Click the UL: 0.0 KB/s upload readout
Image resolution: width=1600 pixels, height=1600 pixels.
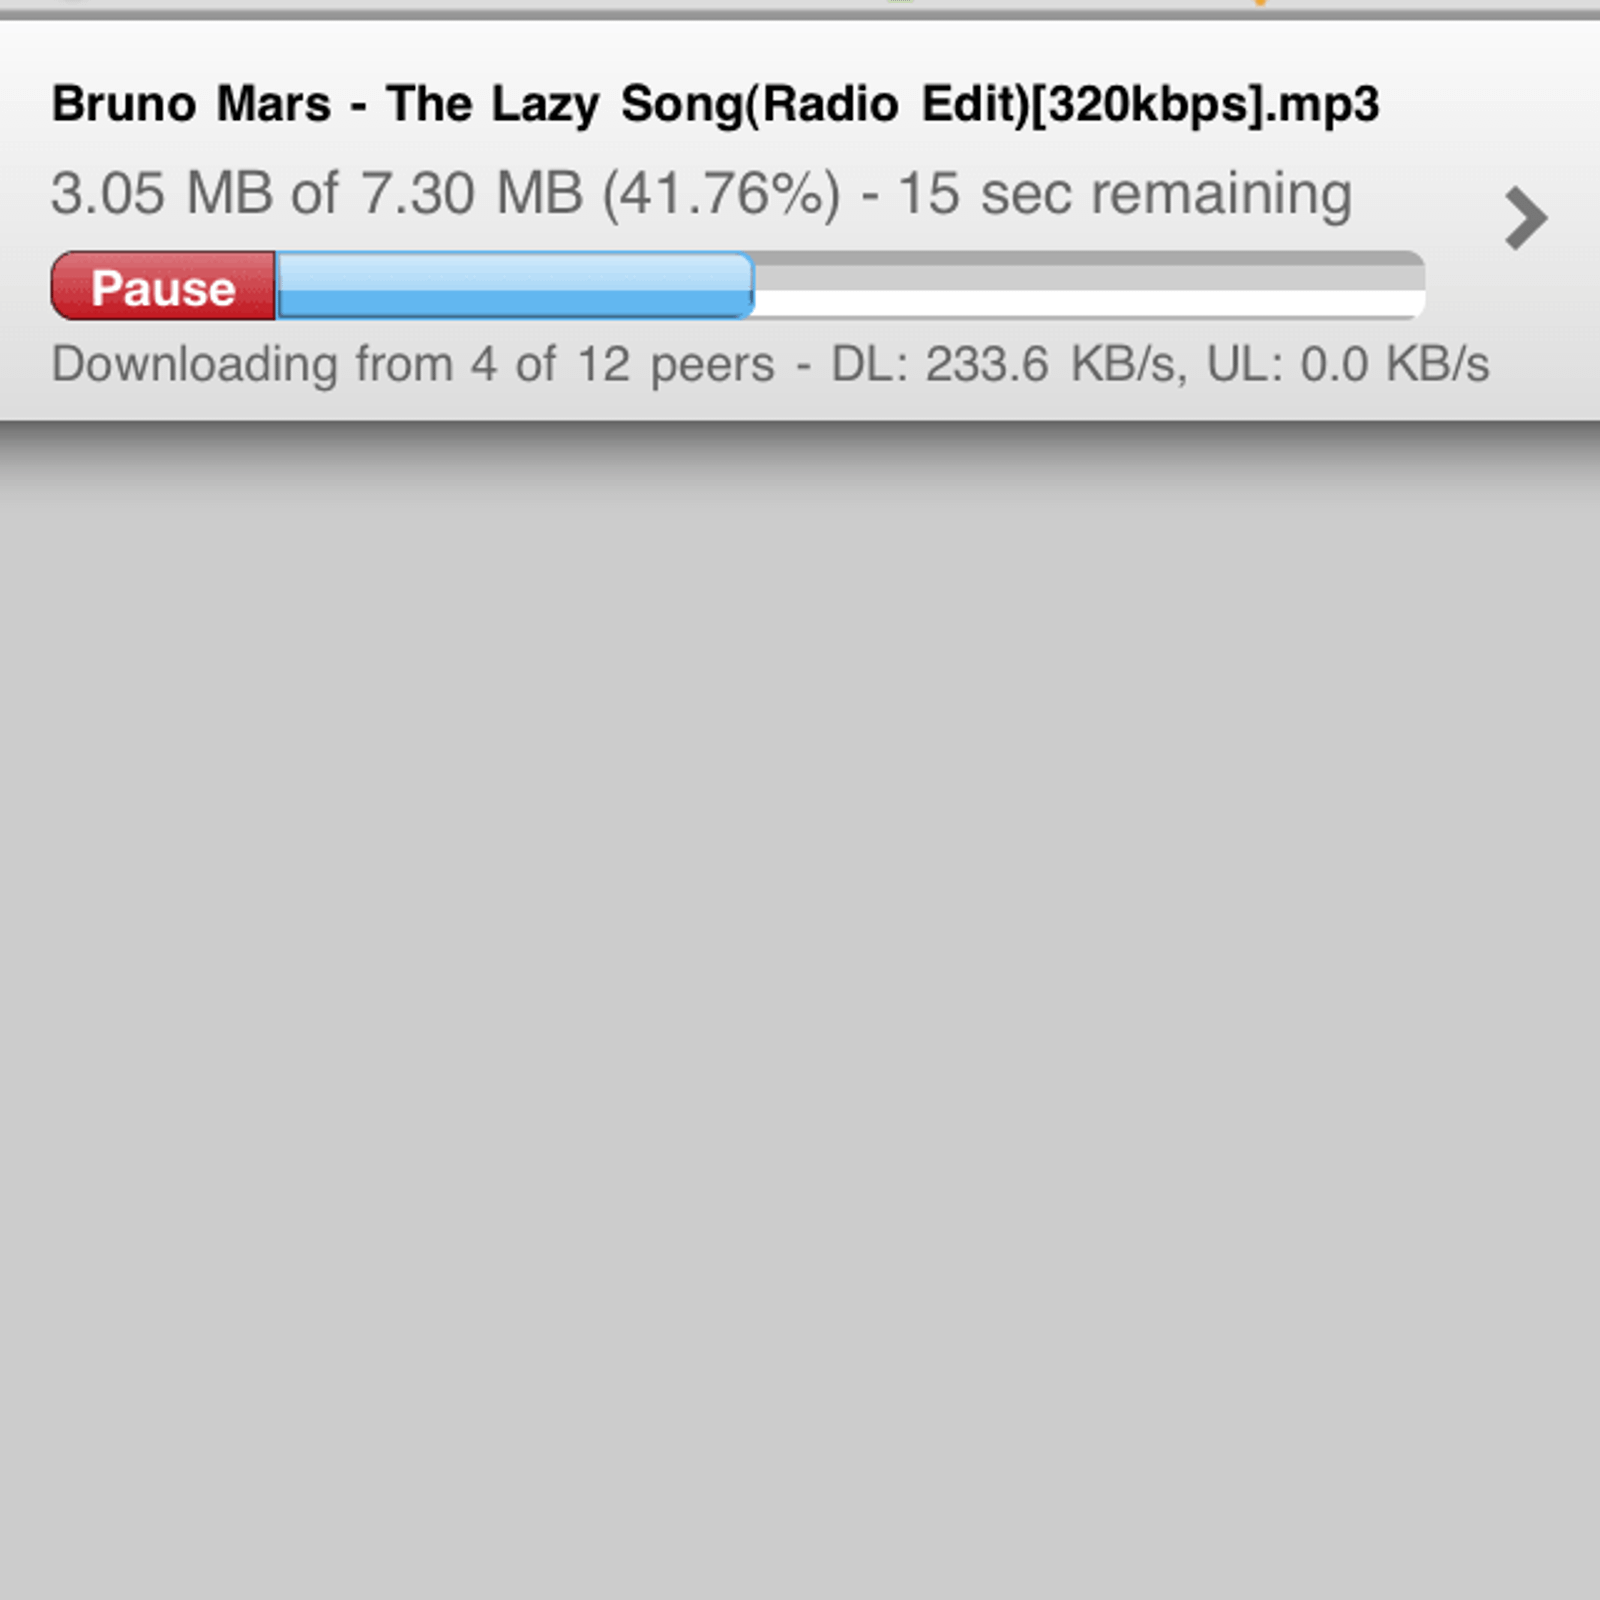point(1348,365)
